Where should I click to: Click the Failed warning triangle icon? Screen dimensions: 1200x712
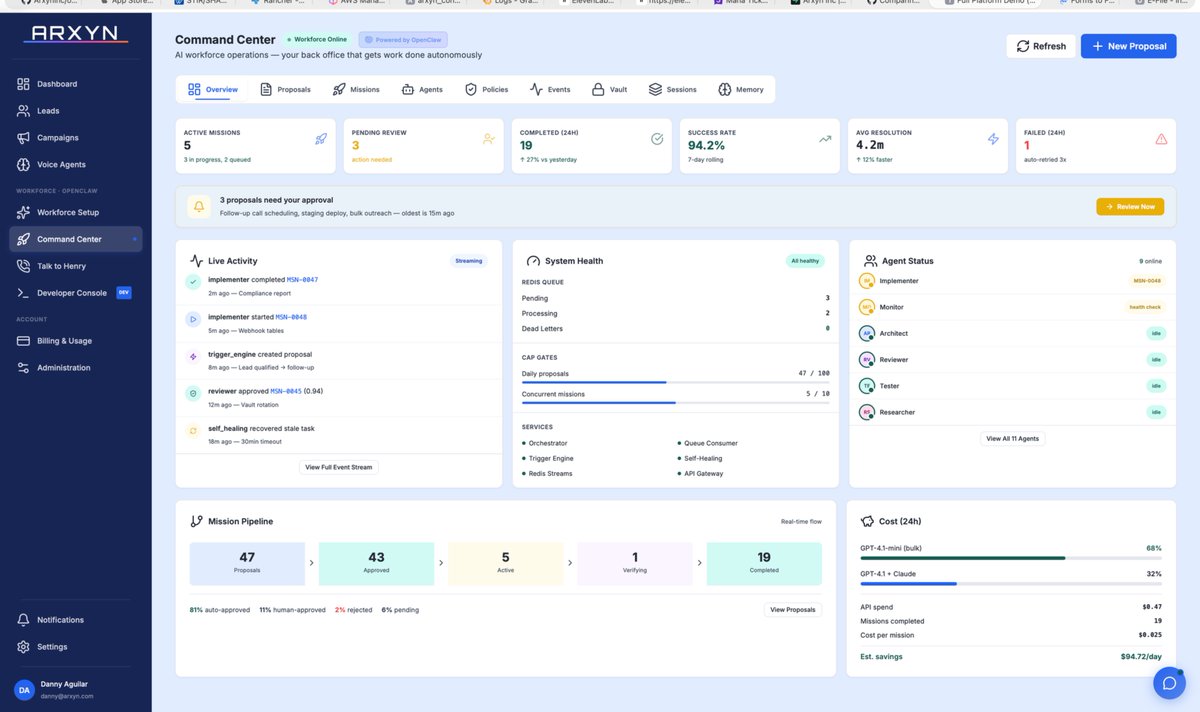click(1161, 139)
